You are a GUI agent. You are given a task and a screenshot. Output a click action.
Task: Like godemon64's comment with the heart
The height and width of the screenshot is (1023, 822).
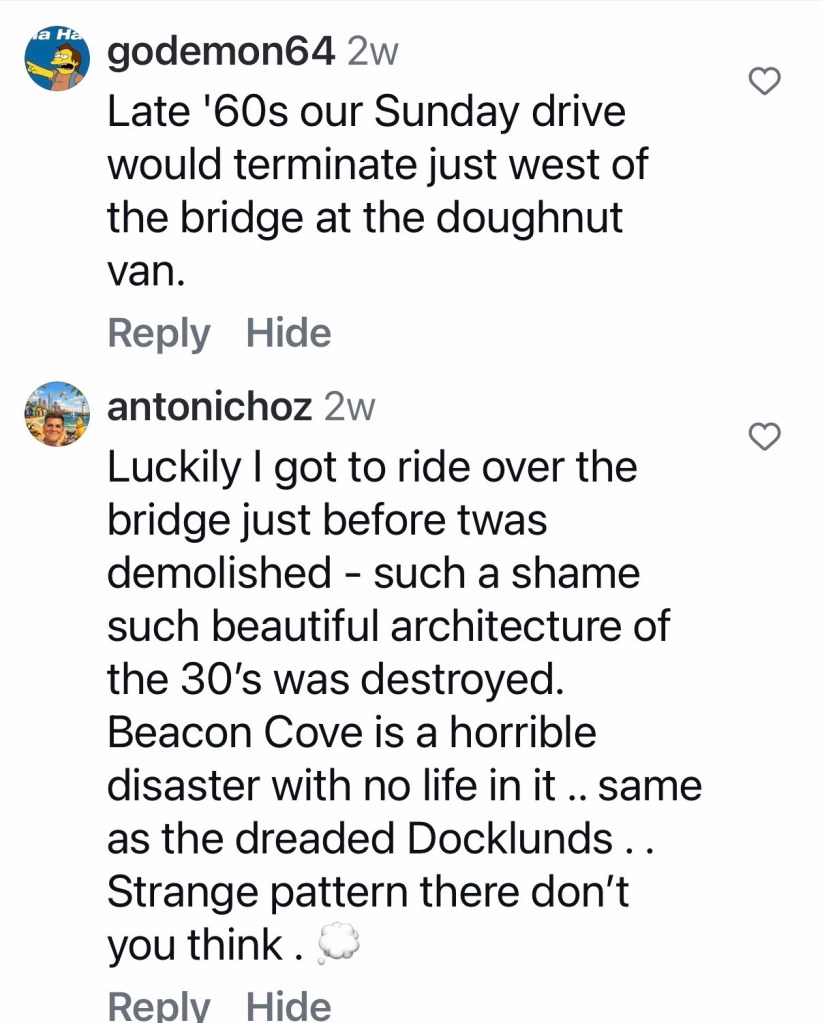[x=765, y=81]
